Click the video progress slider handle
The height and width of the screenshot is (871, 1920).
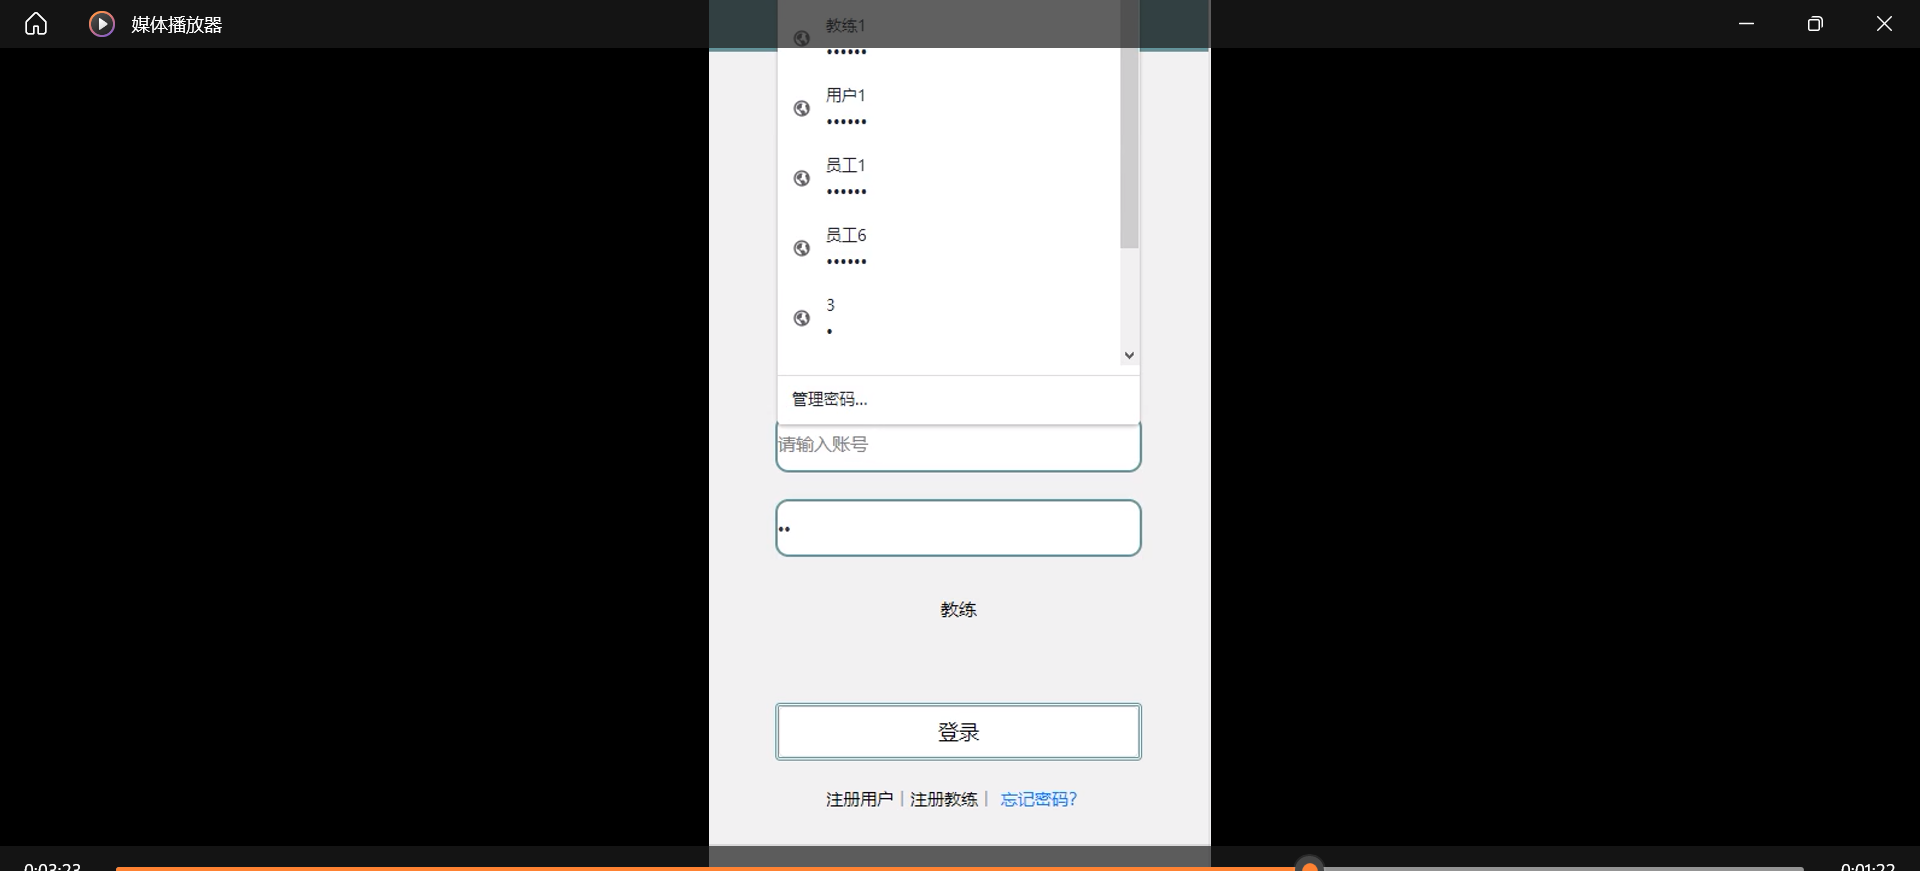[x=1309, y=866]
